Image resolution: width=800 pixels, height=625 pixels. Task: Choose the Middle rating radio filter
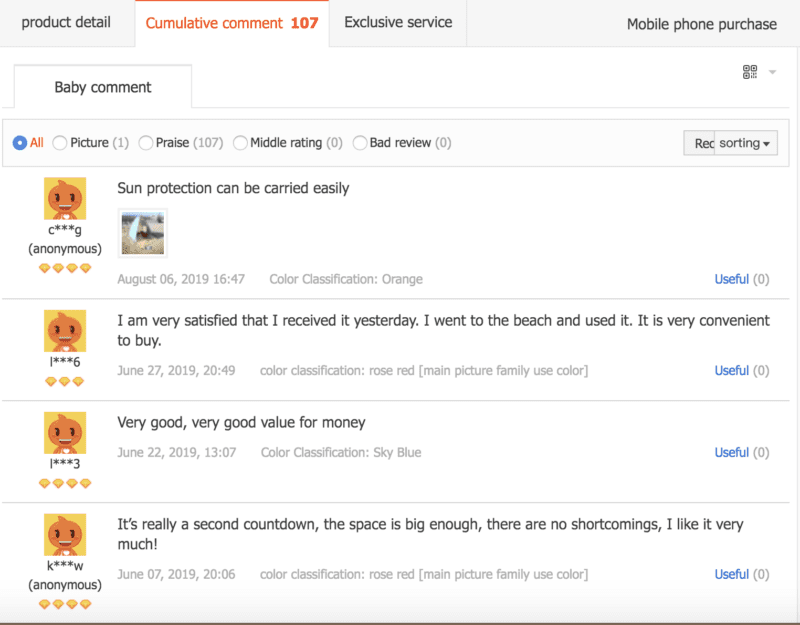(x=240, y=143)
